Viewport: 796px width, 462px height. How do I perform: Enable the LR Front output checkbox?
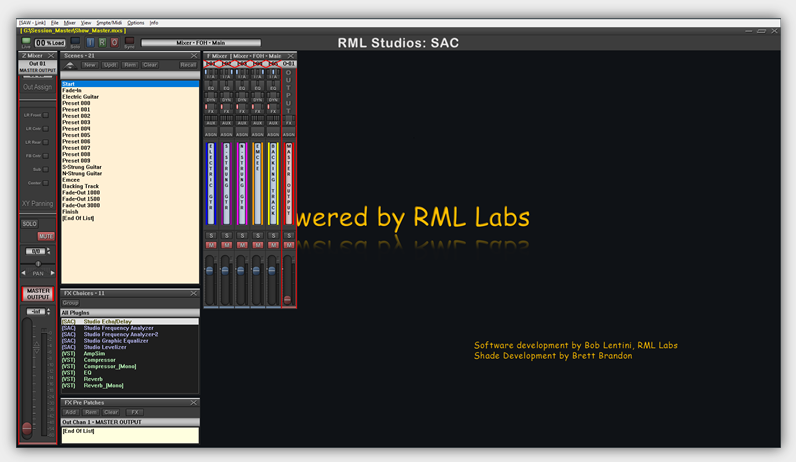pos(46,115)
